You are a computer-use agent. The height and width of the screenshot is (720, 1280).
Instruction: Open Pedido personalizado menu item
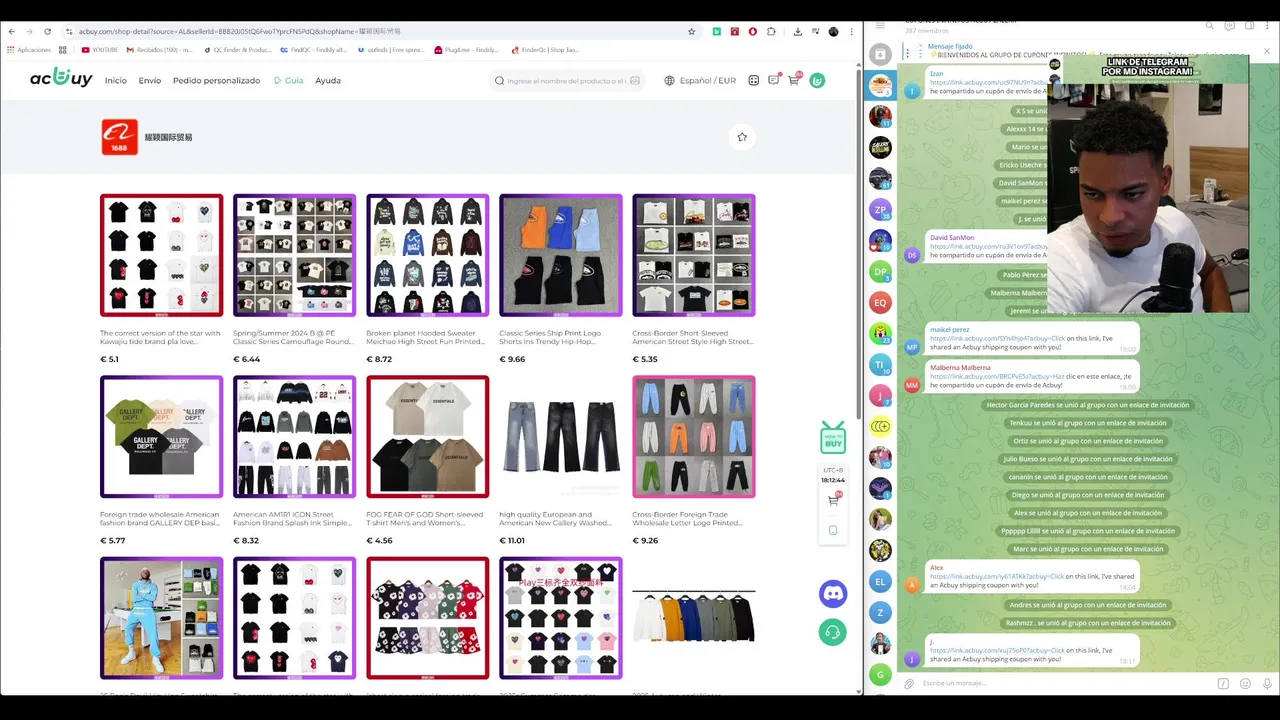click(x=216, y=80)
